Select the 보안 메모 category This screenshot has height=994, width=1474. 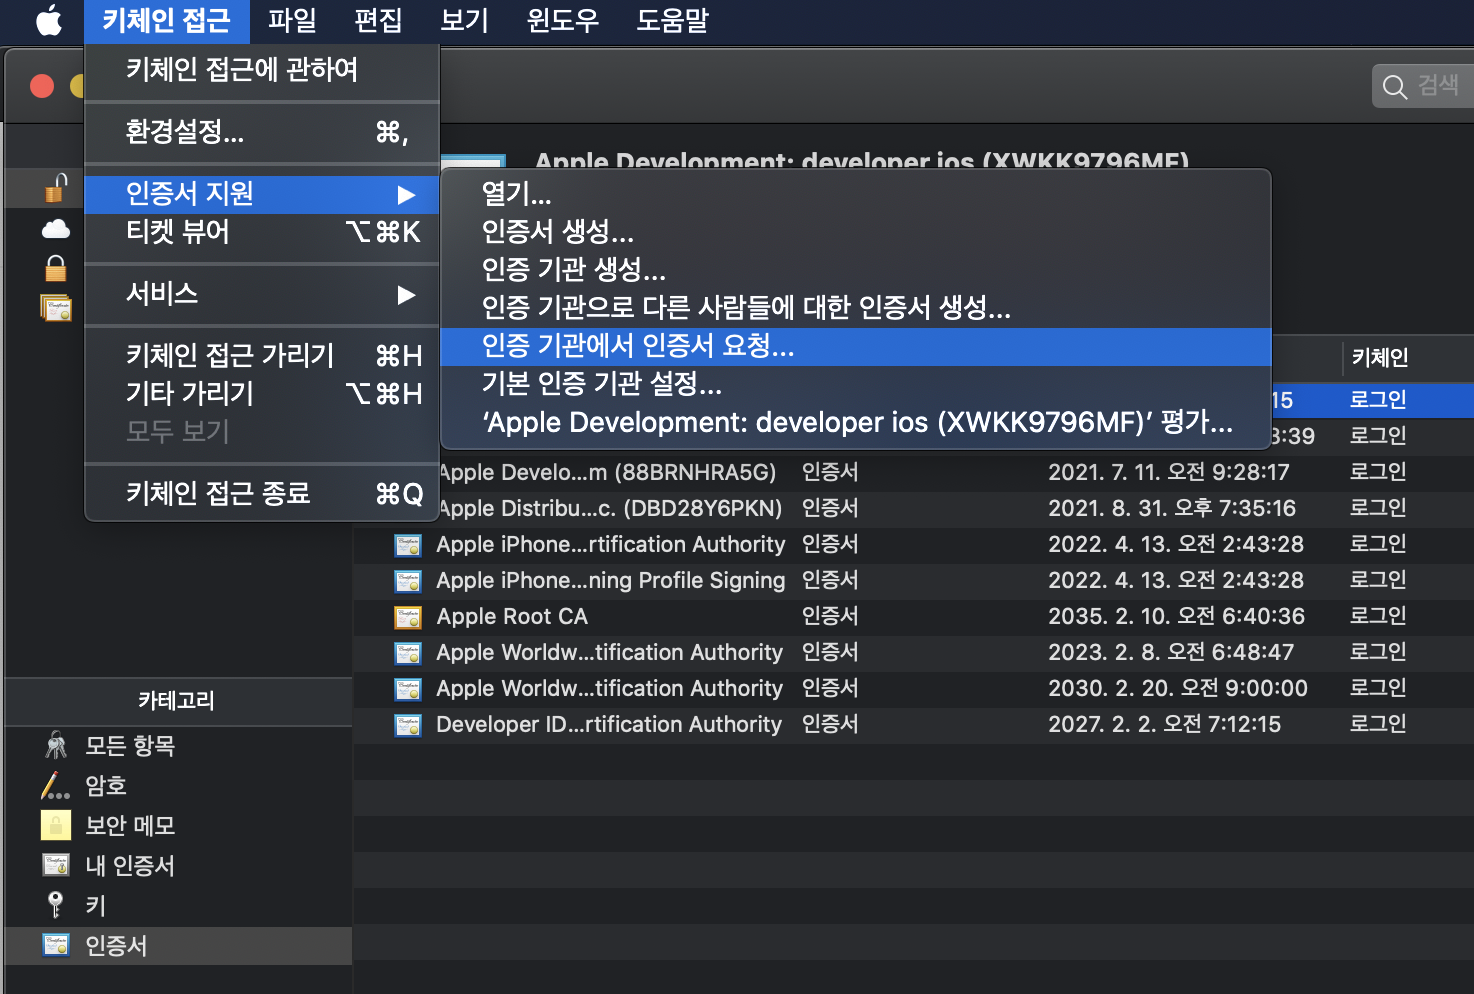coord(178,826)
